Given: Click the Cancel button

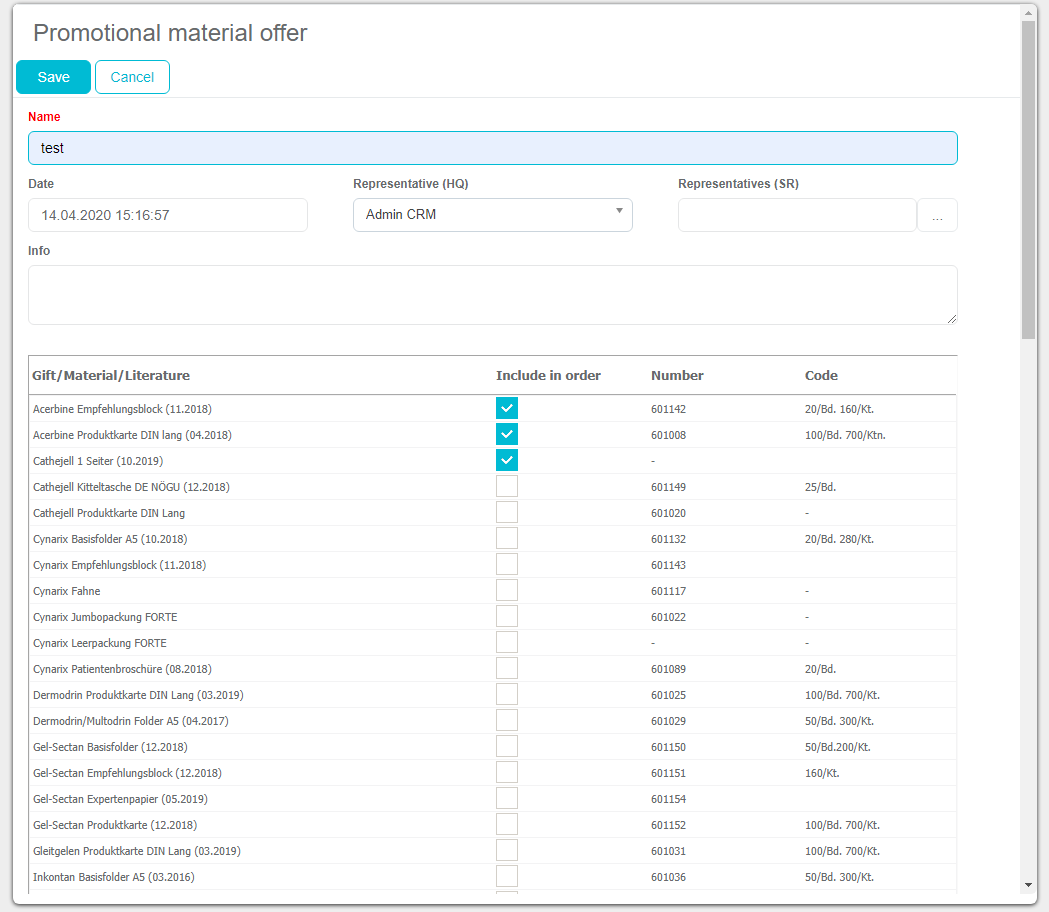Looking at the screenshot, I should [x=132, y=77].
